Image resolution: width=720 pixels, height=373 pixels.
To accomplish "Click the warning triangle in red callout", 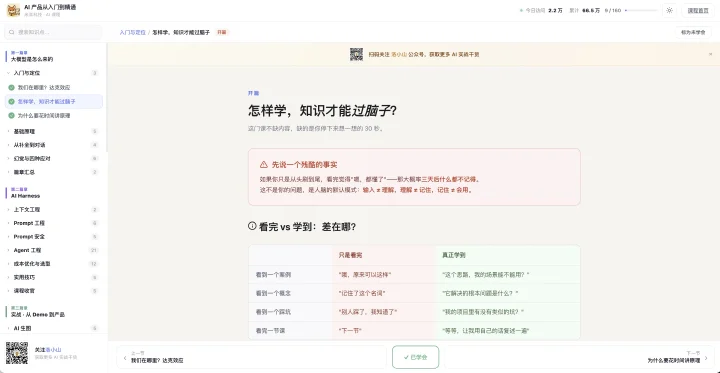I will pos(264,164).
